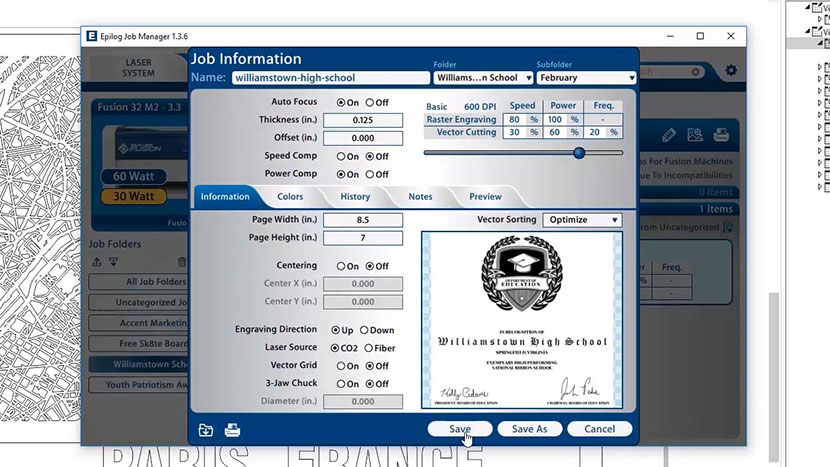Open the Folder dropdown
The width and height of the screenshot is (830, 467).
point(480,78)
